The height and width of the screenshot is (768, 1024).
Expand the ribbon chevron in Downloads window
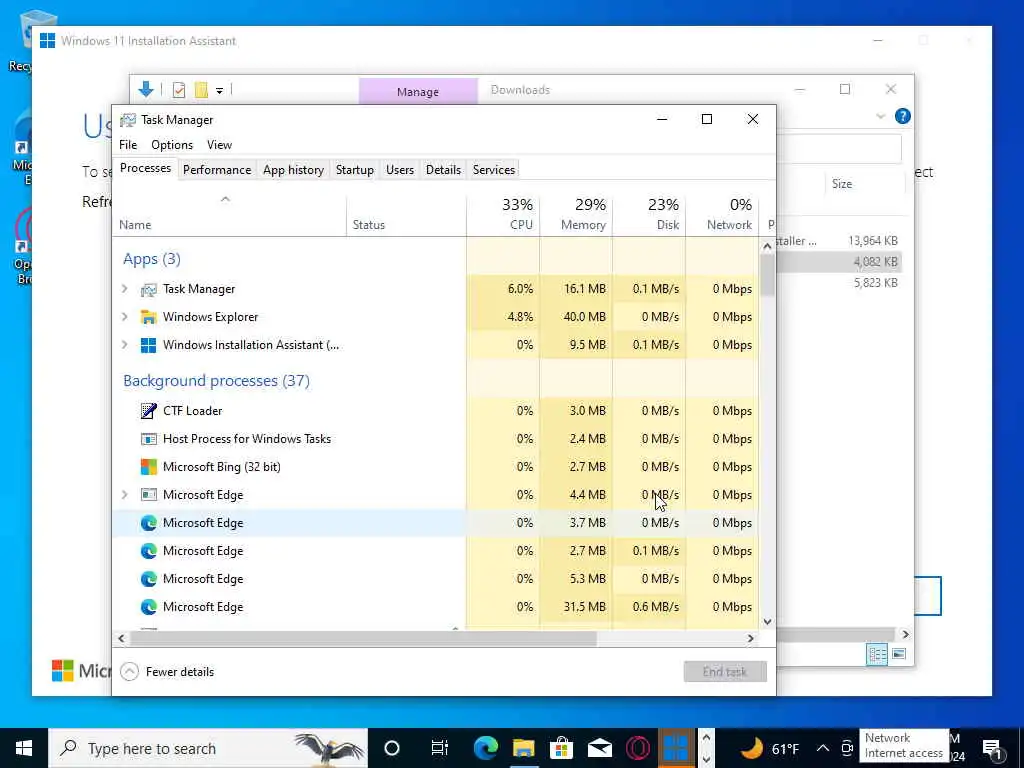click(x=880, y=116)
